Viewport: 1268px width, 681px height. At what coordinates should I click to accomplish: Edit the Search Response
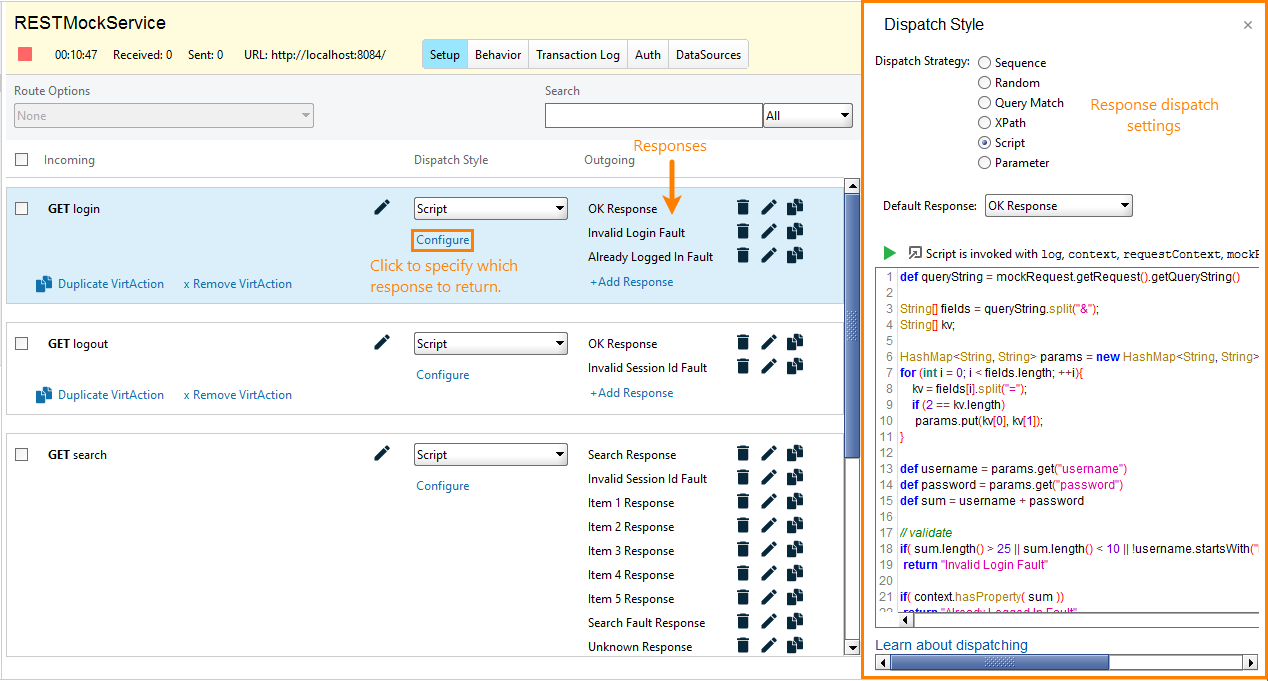point(769,453)
